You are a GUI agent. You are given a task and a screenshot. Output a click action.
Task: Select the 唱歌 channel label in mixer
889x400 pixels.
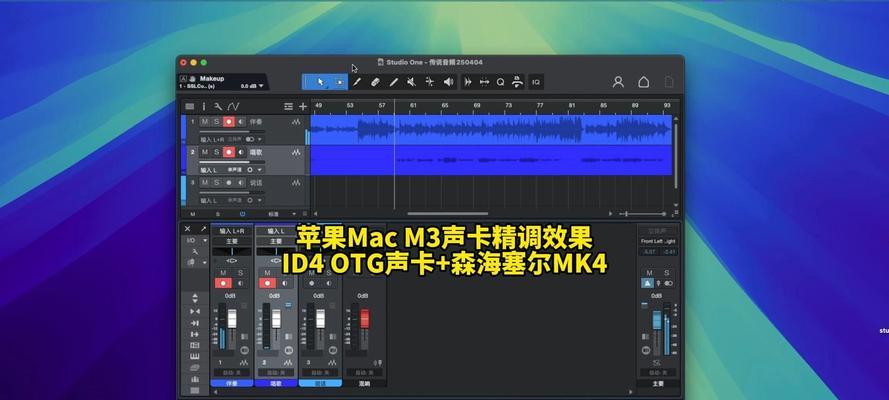[x=276, y=384]
